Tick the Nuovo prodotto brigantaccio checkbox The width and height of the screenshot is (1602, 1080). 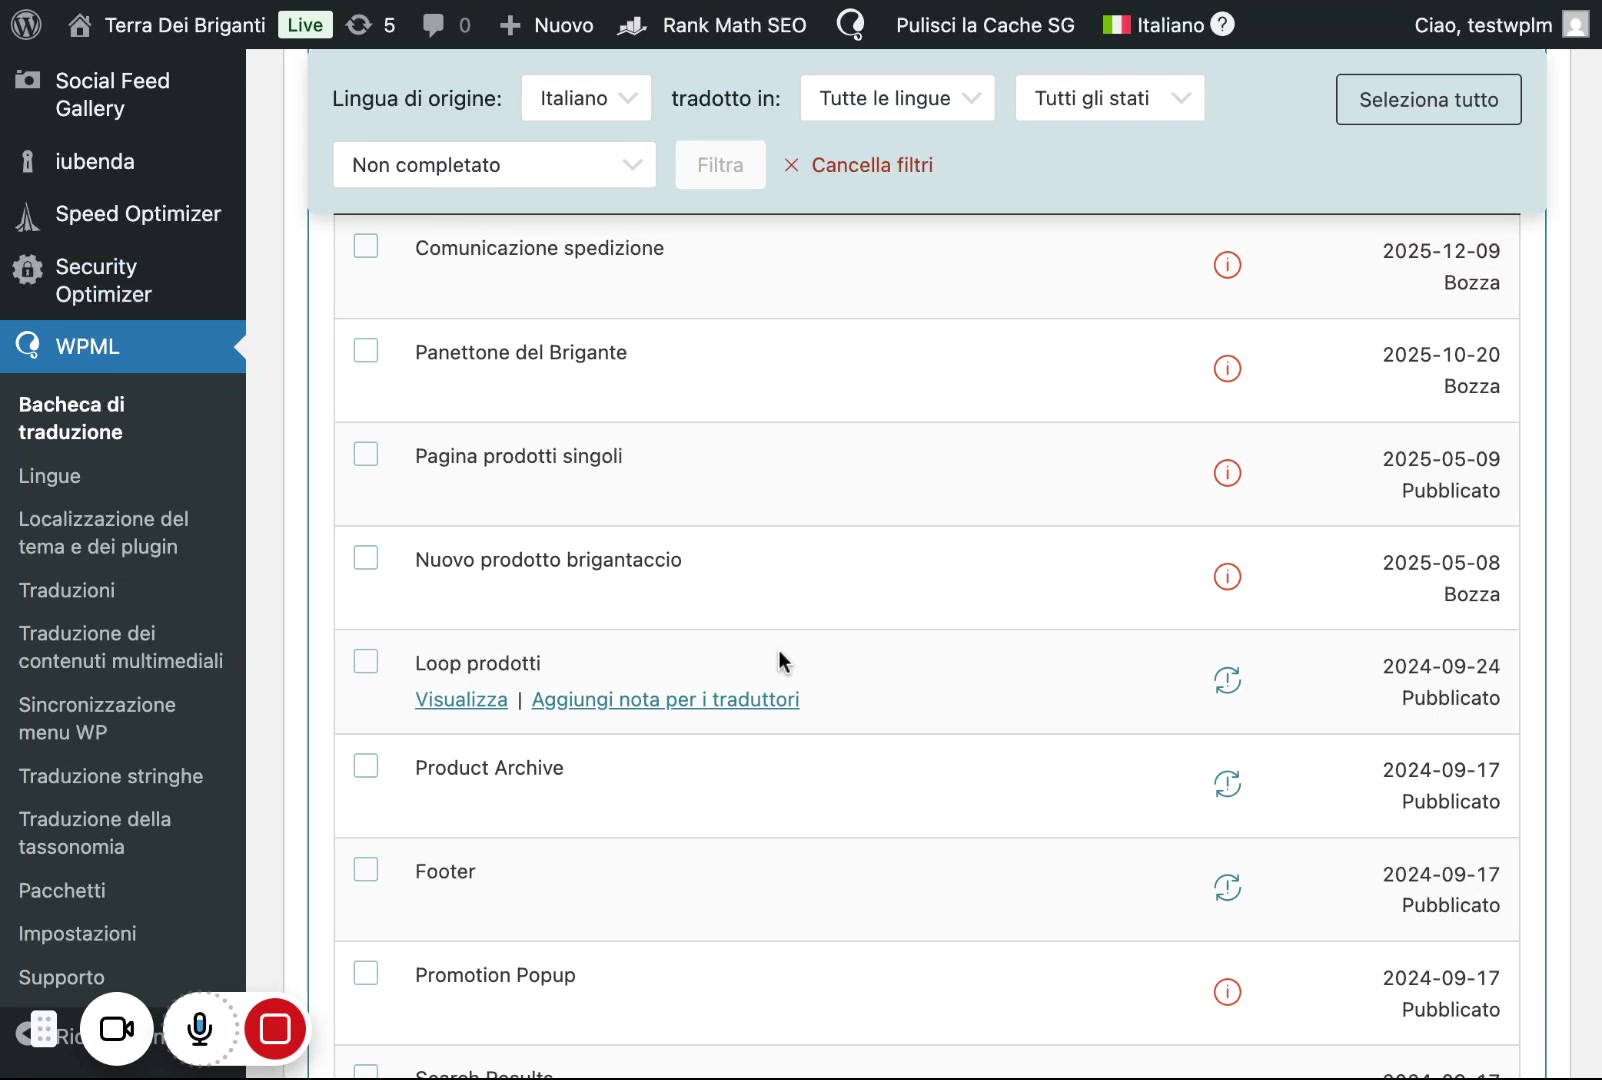366,558
